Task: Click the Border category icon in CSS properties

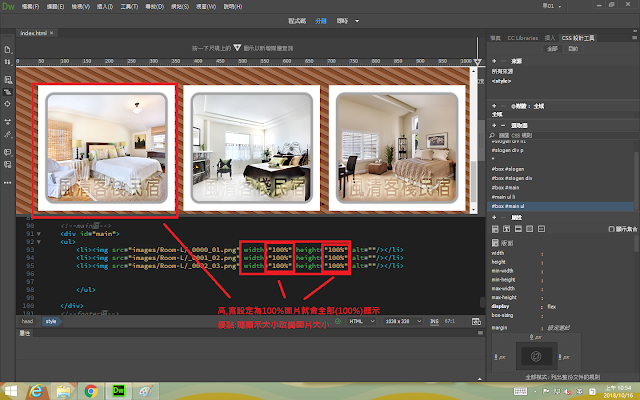Action: 518,229
